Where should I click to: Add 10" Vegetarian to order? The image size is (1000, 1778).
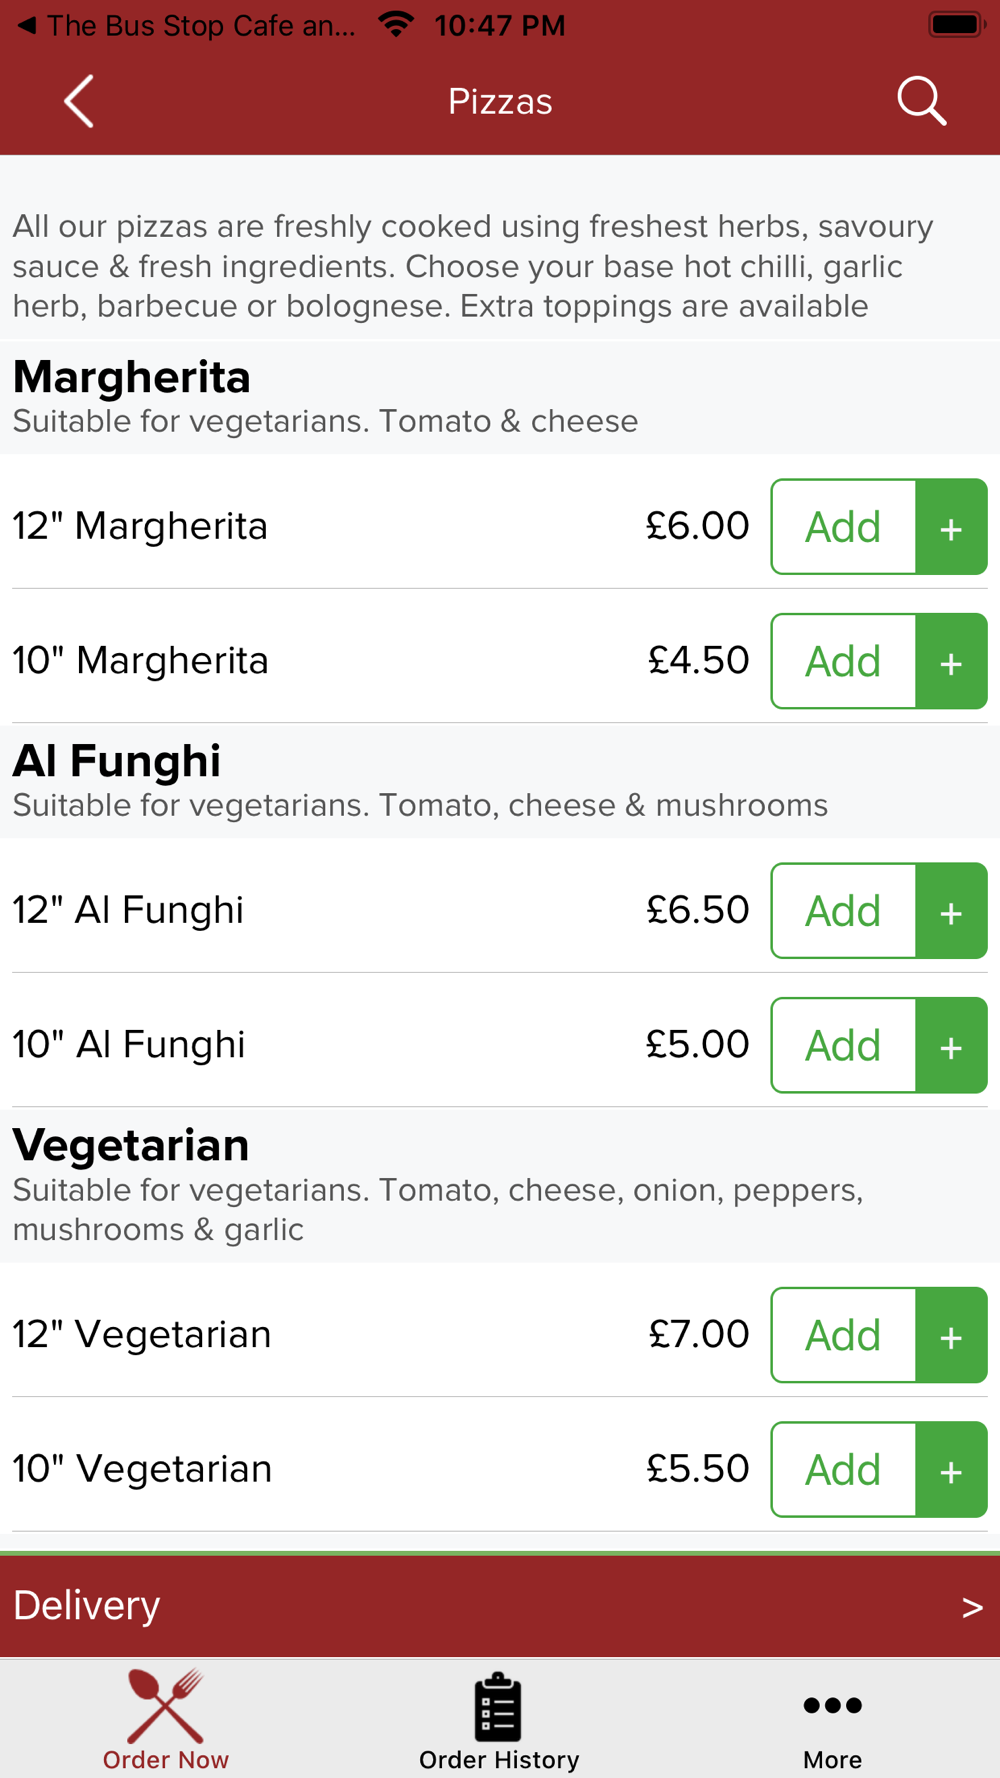click(844, 1469)
